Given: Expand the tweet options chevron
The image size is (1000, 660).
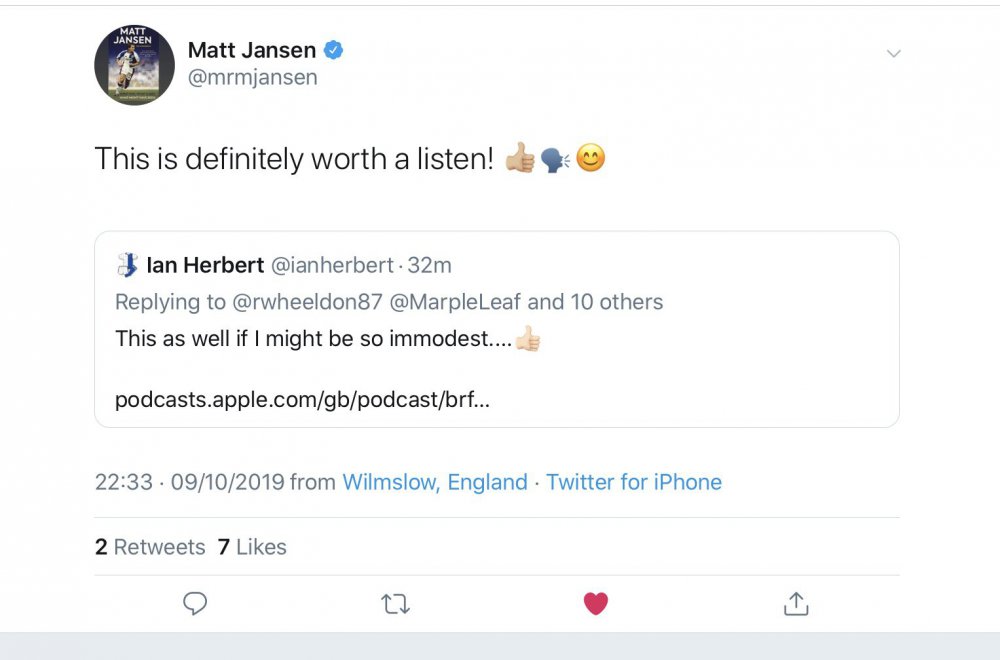Looking at the screenshot, I should pos(894,54).
